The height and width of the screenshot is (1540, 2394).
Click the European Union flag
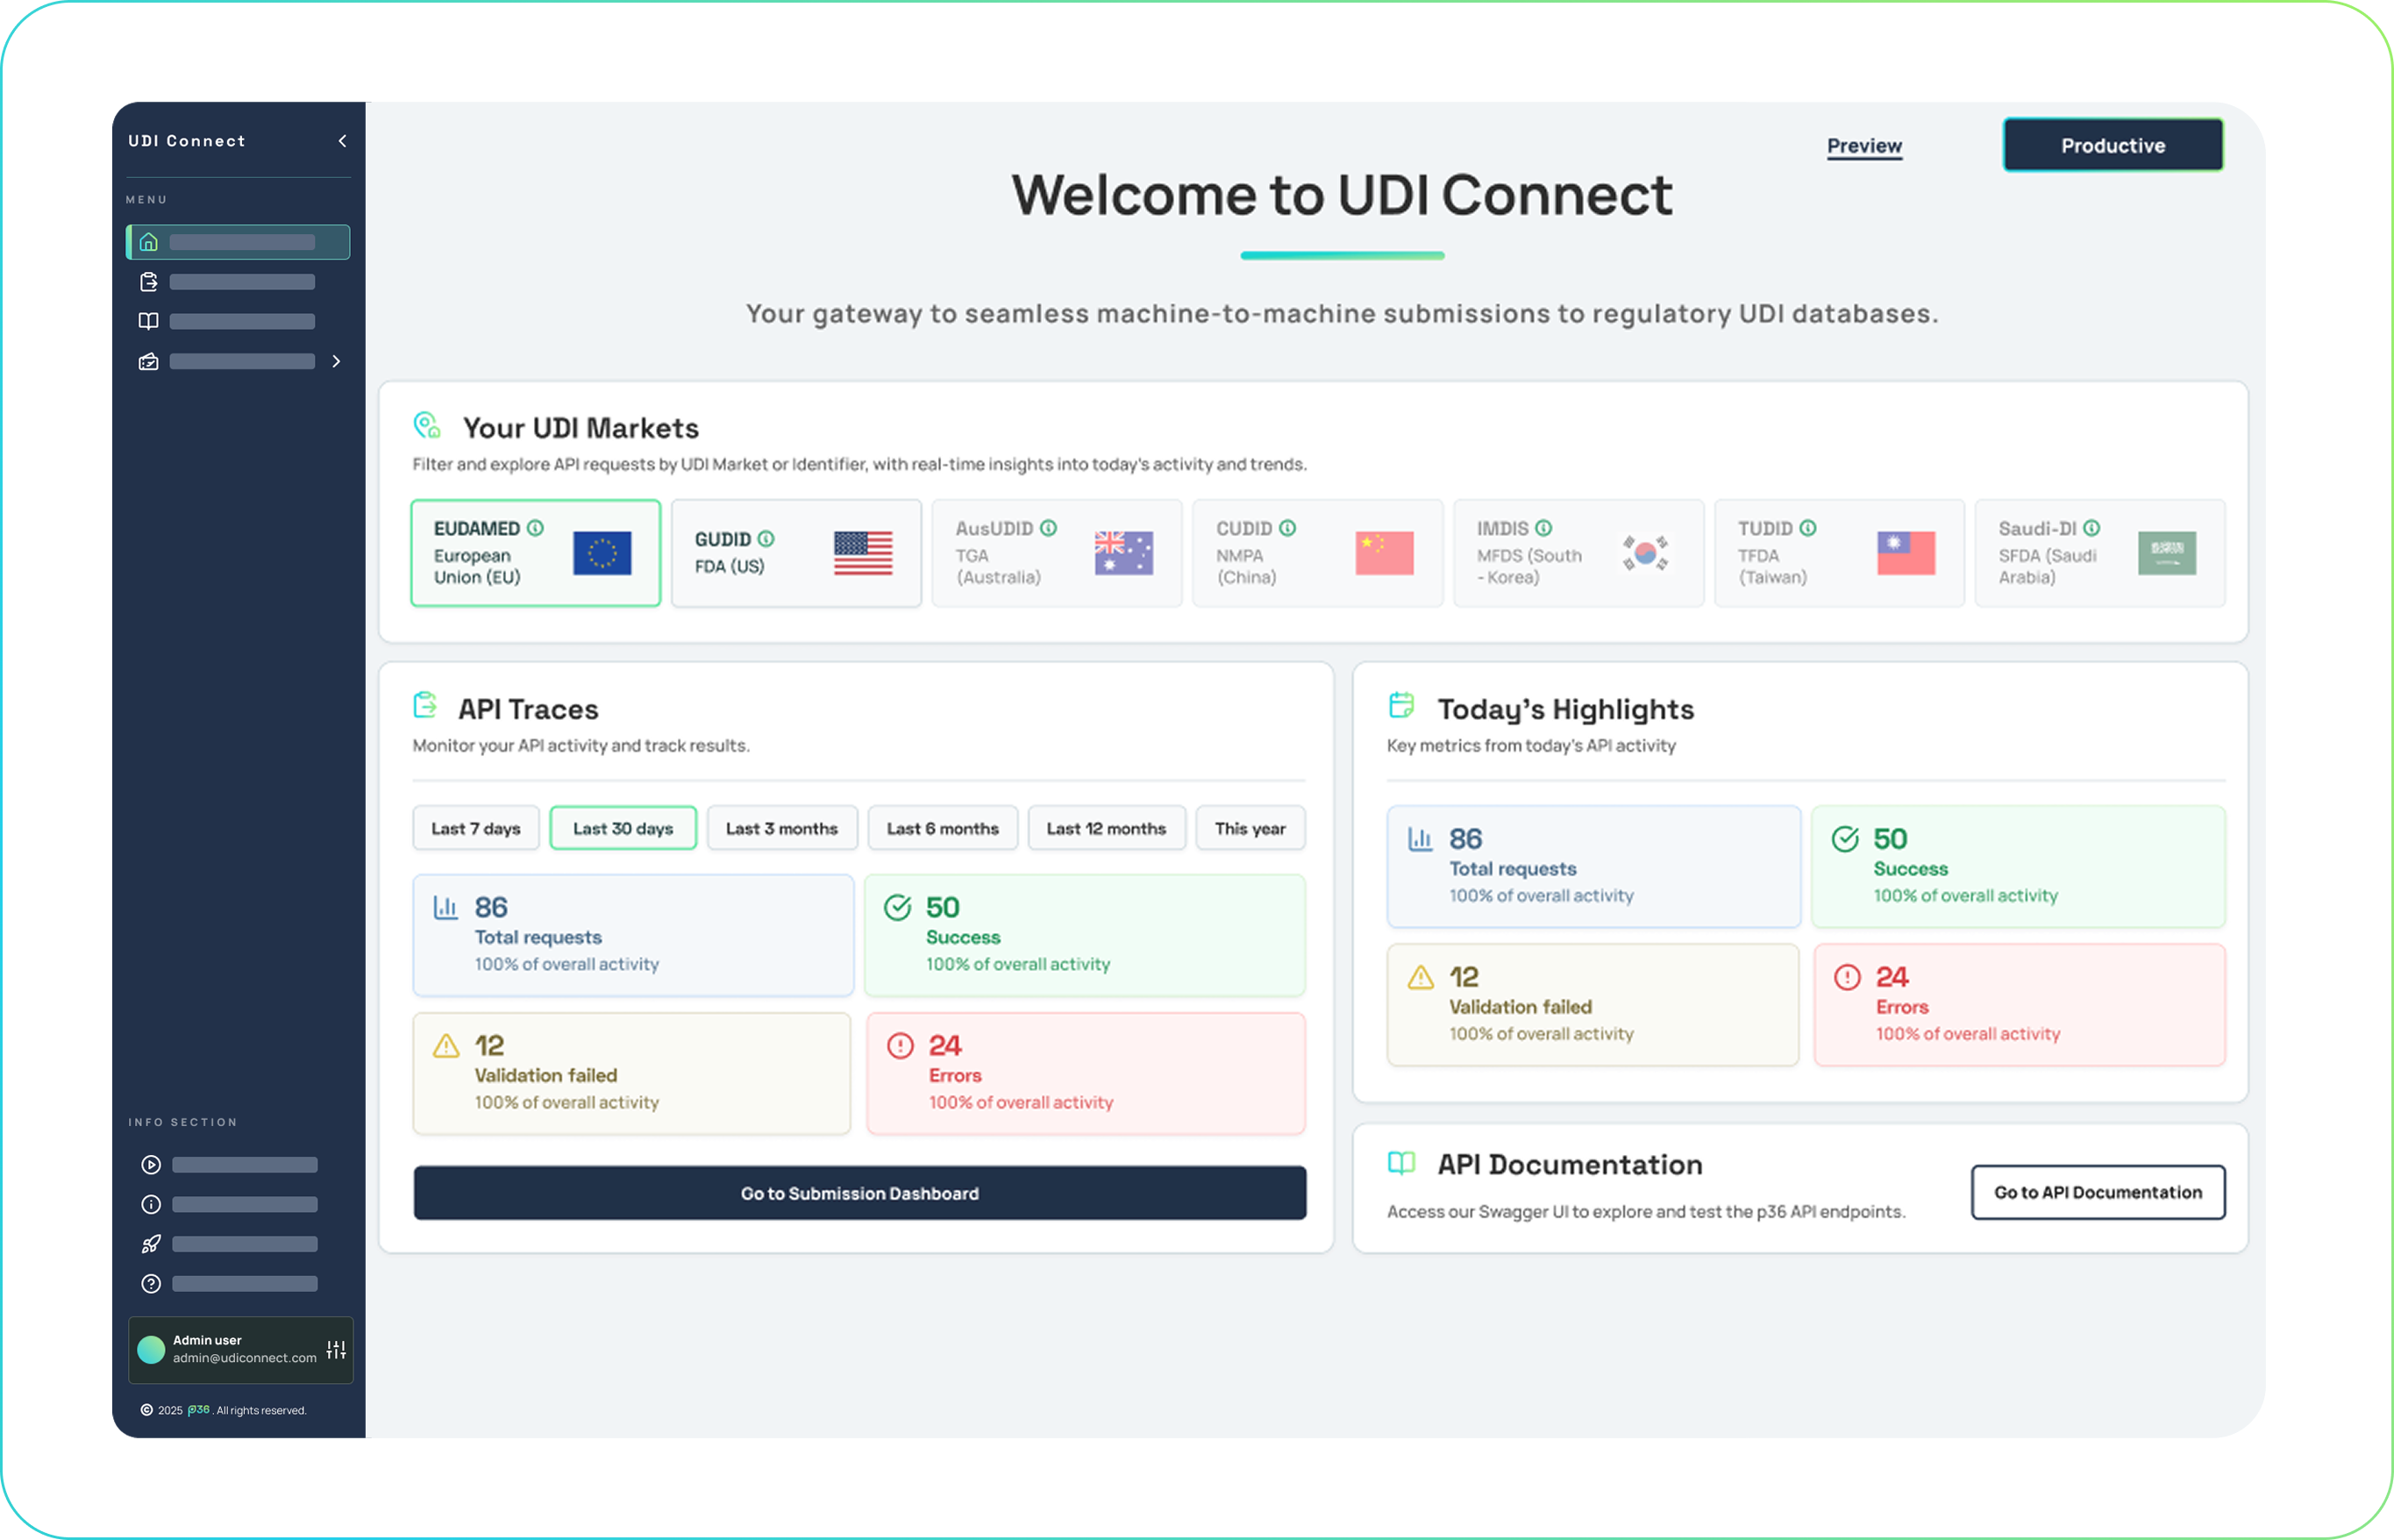(602, 553)
